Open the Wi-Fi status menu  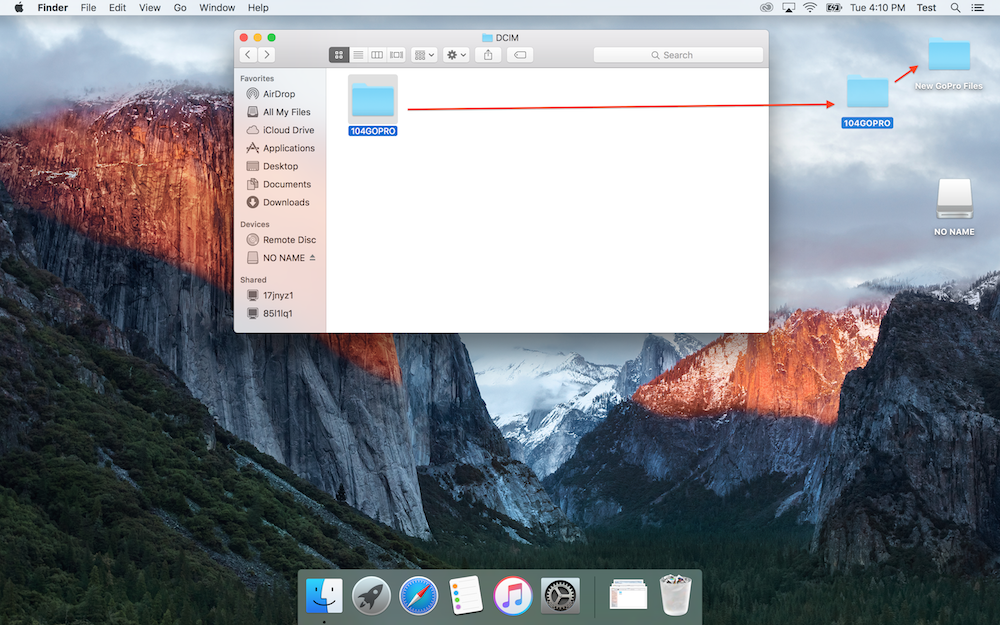coord(809,7)
